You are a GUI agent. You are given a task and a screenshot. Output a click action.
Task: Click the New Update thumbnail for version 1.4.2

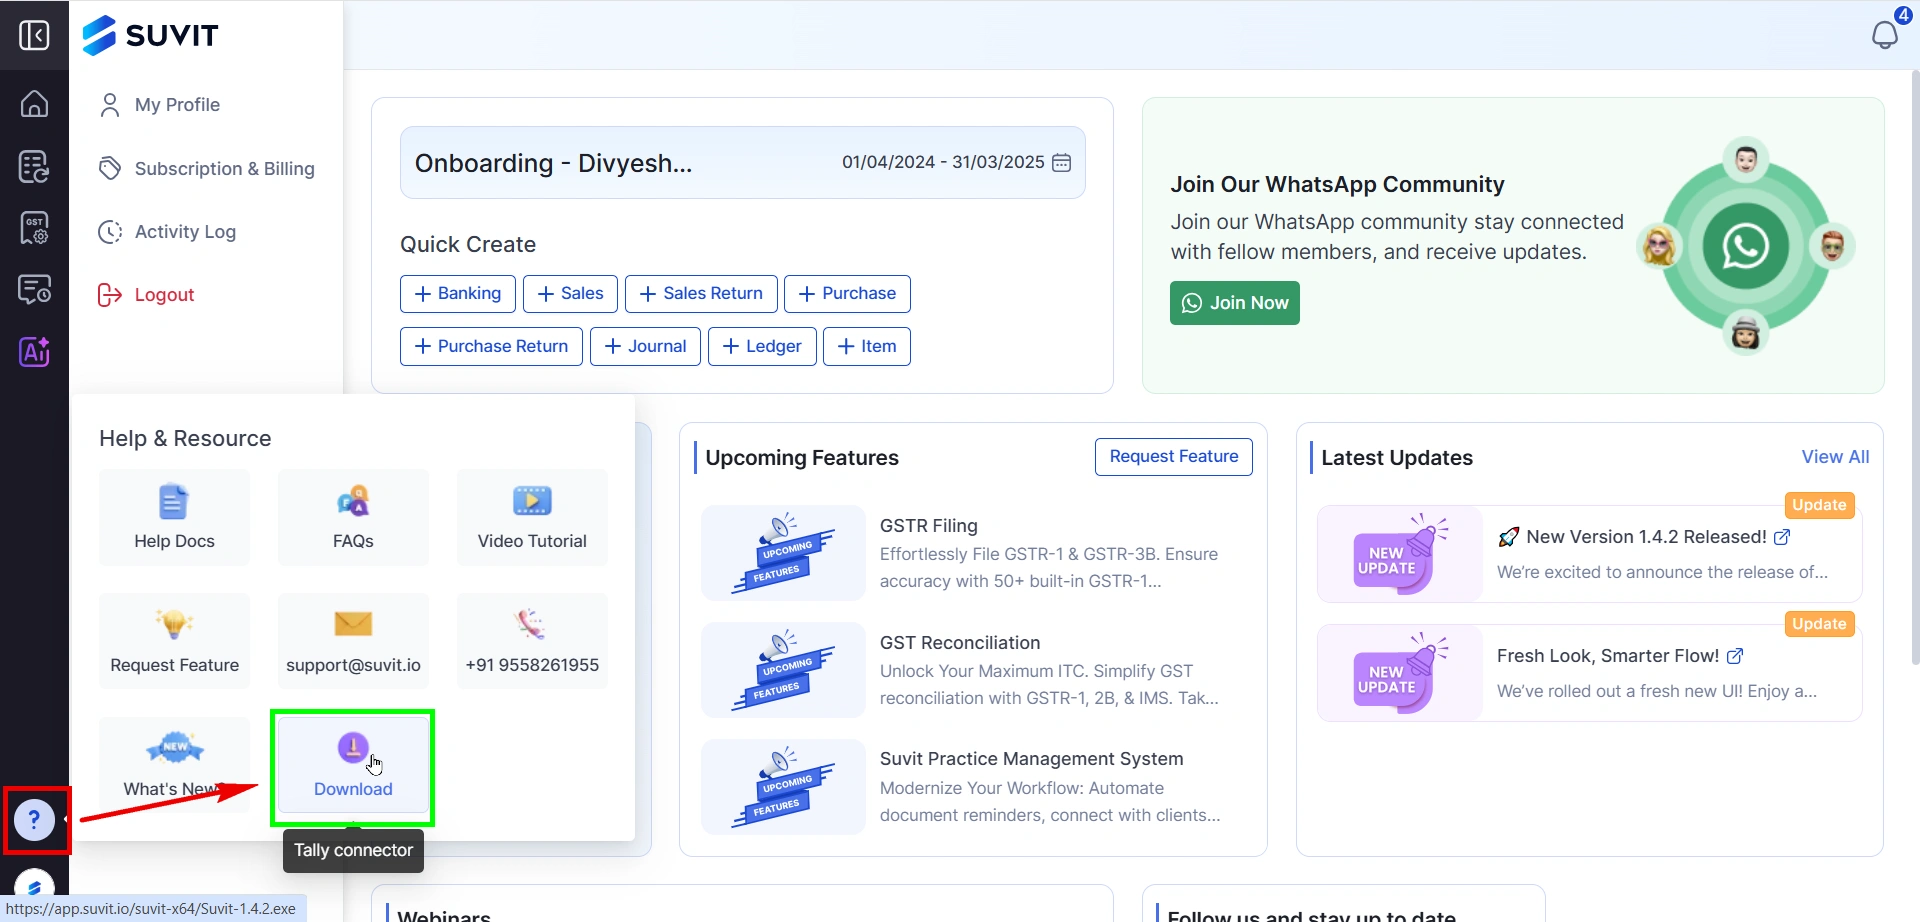tap(1400, 554)
